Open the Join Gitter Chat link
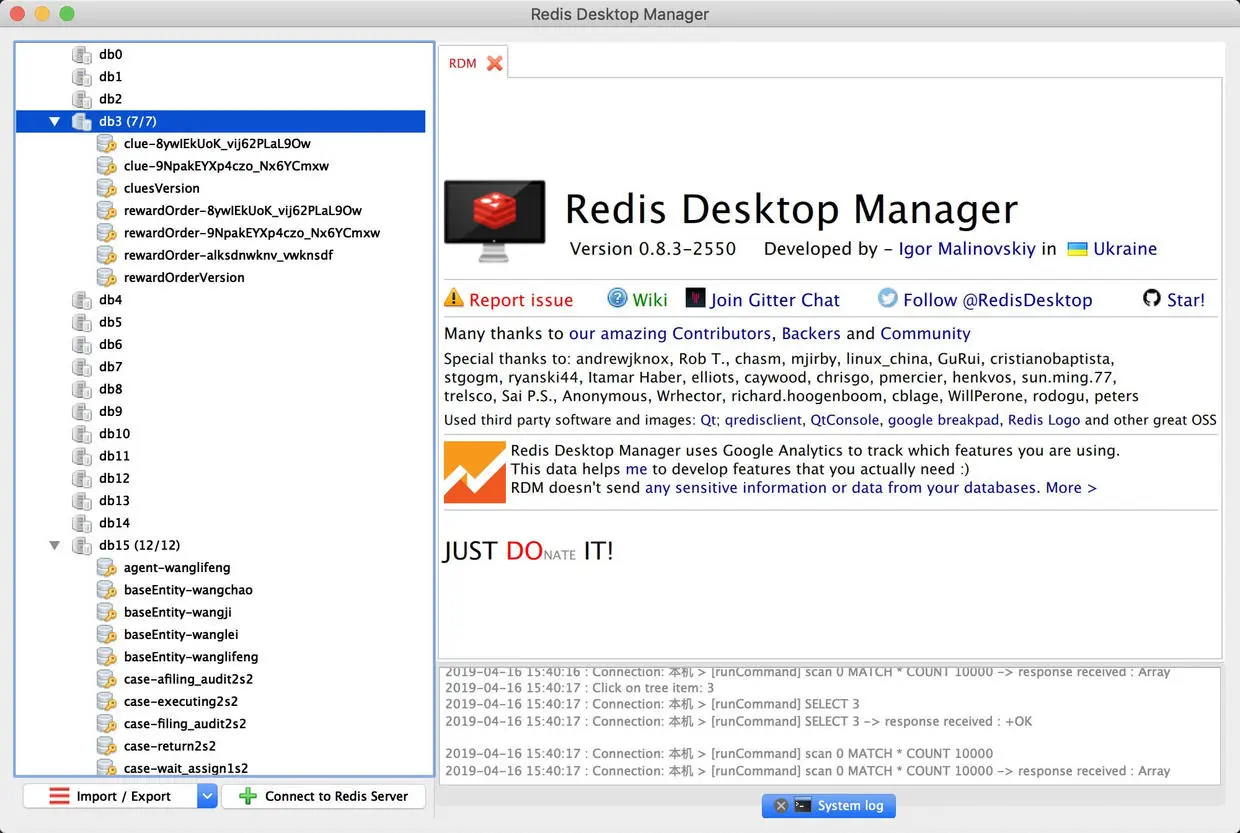The width and height of the screenshot is (1240, 833). coord(775,300)
